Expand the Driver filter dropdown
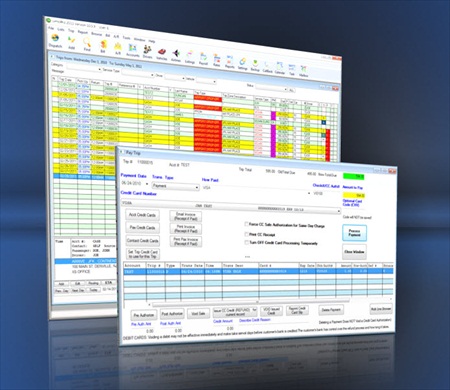450x390 pixels. 184,78
